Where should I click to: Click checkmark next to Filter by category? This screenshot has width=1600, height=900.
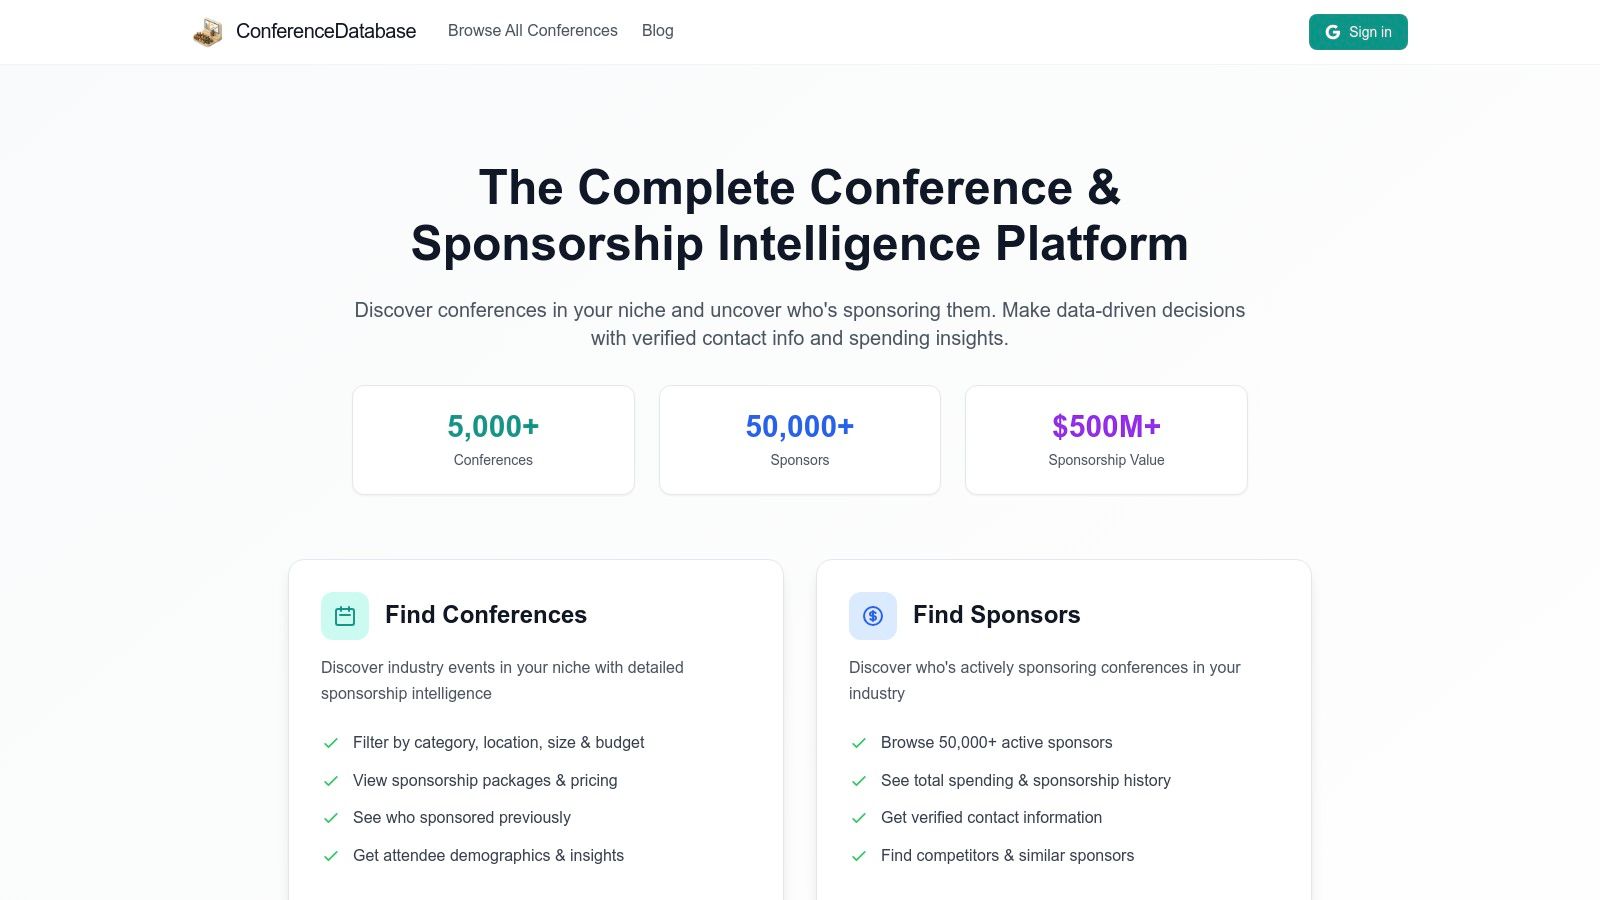click(331, 743)
